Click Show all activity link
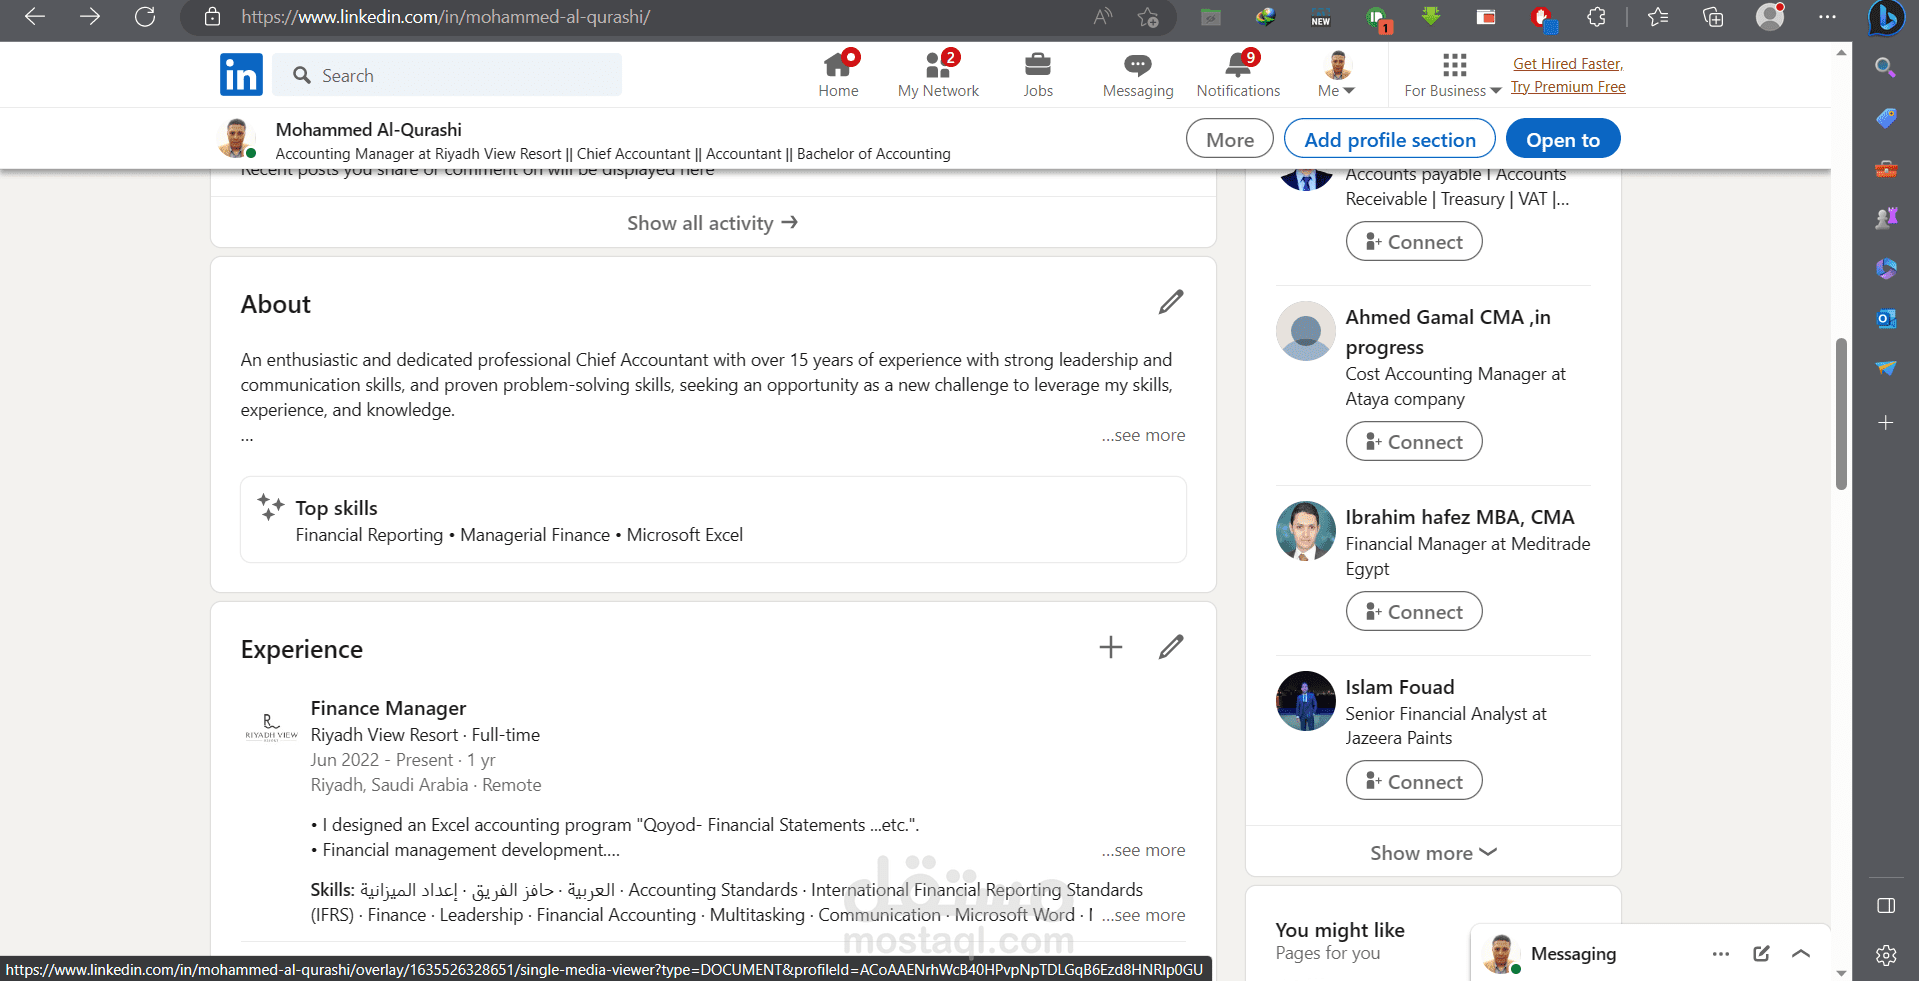Screen dimensions: 1919x981 pyautogui.click(x=713, y=223)
